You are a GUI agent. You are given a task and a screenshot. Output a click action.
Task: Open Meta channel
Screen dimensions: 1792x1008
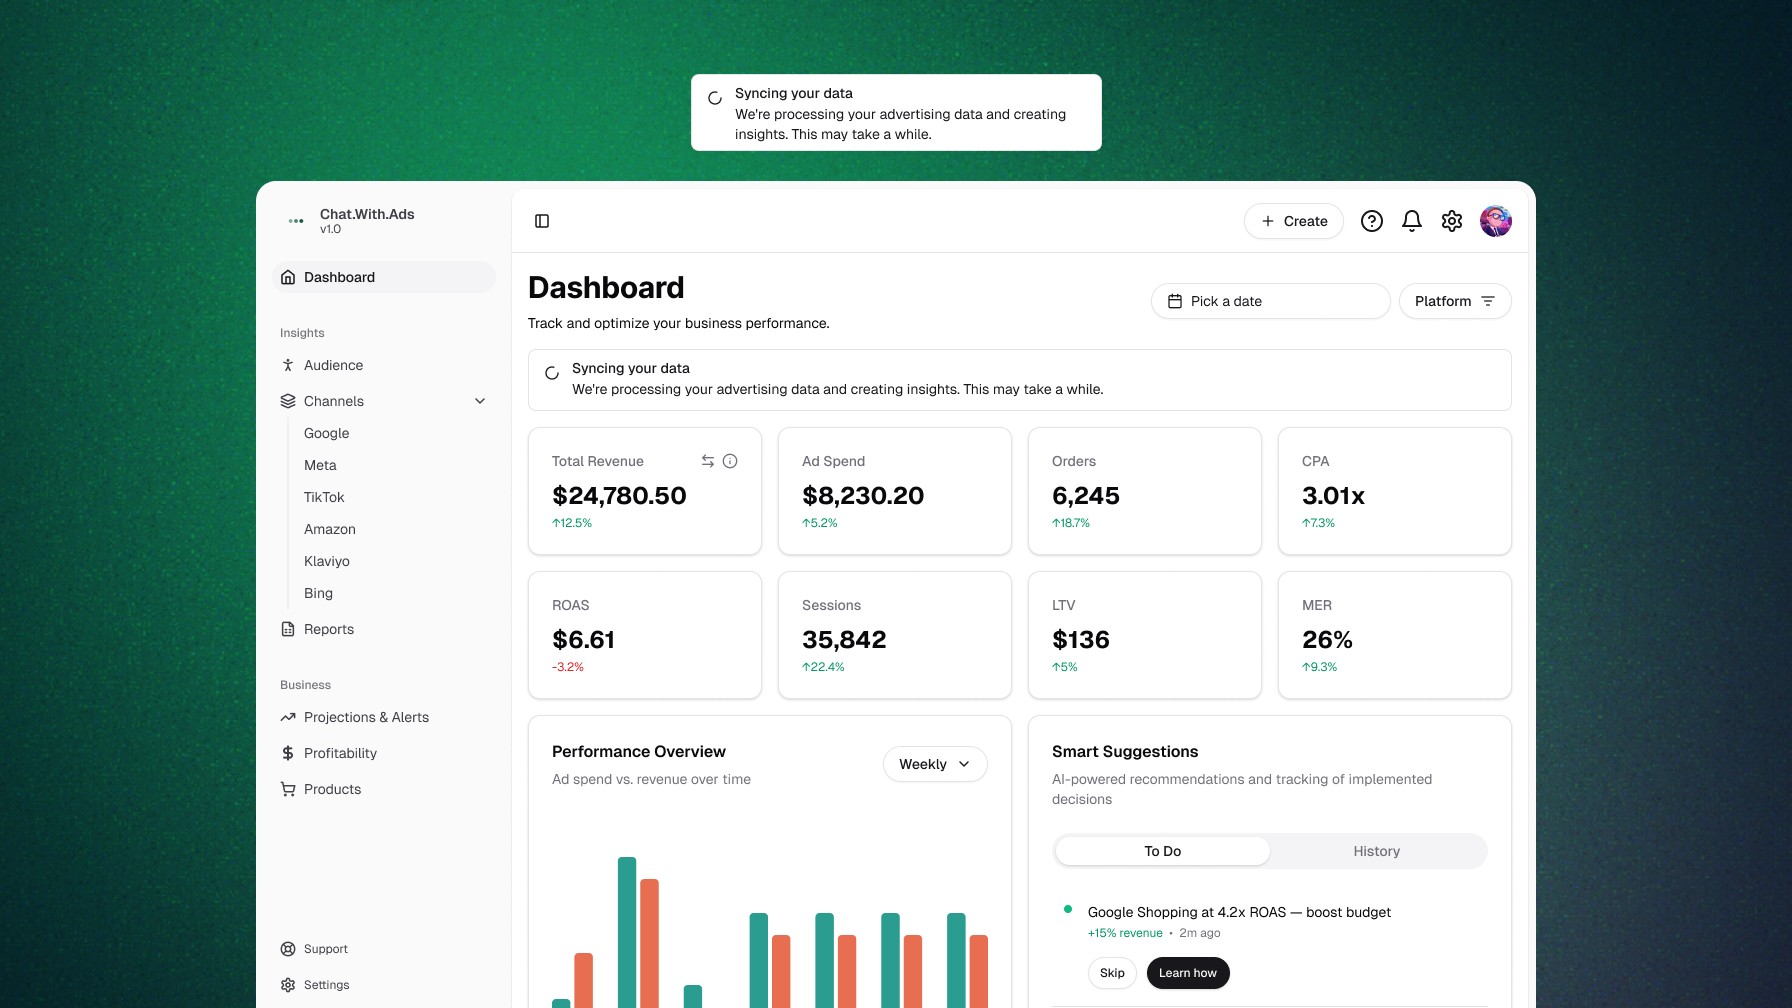[320, 465]
